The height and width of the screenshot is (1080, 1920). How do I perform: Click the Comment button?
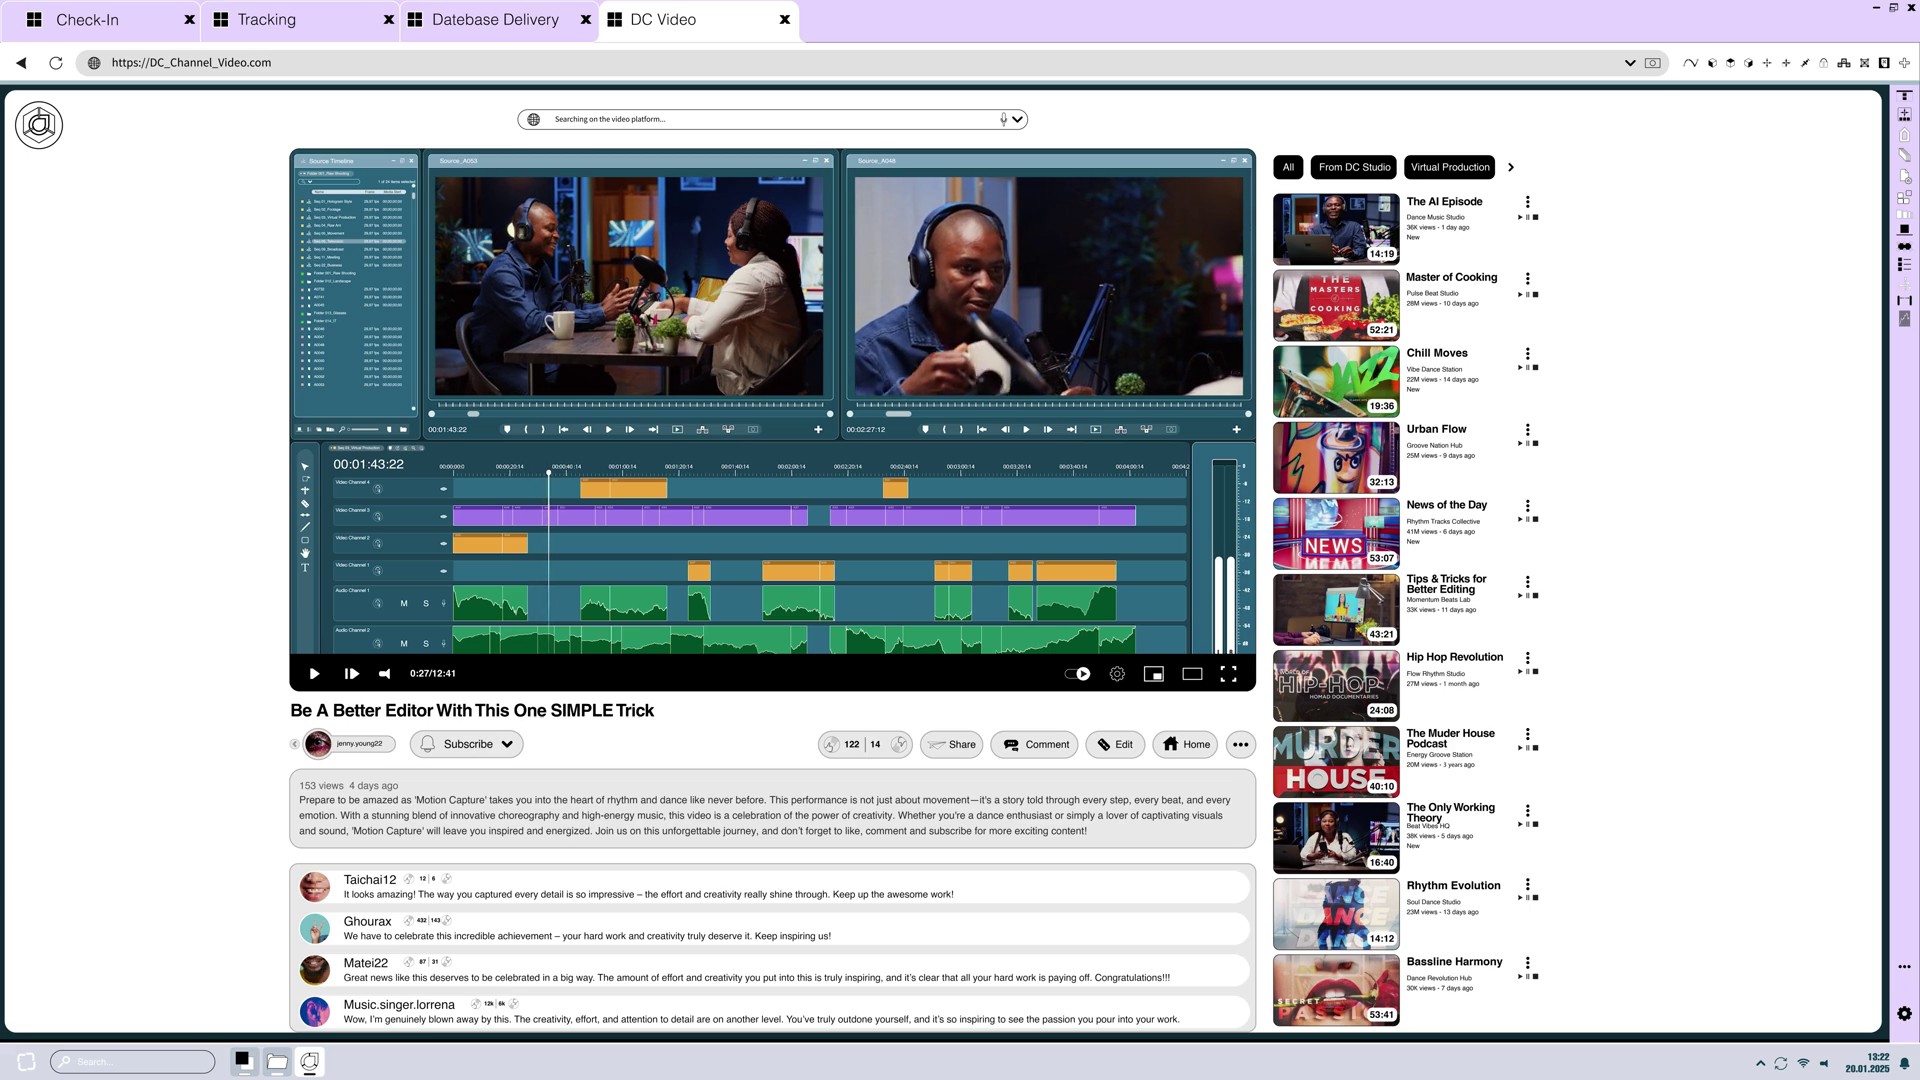pos(1035,744)
